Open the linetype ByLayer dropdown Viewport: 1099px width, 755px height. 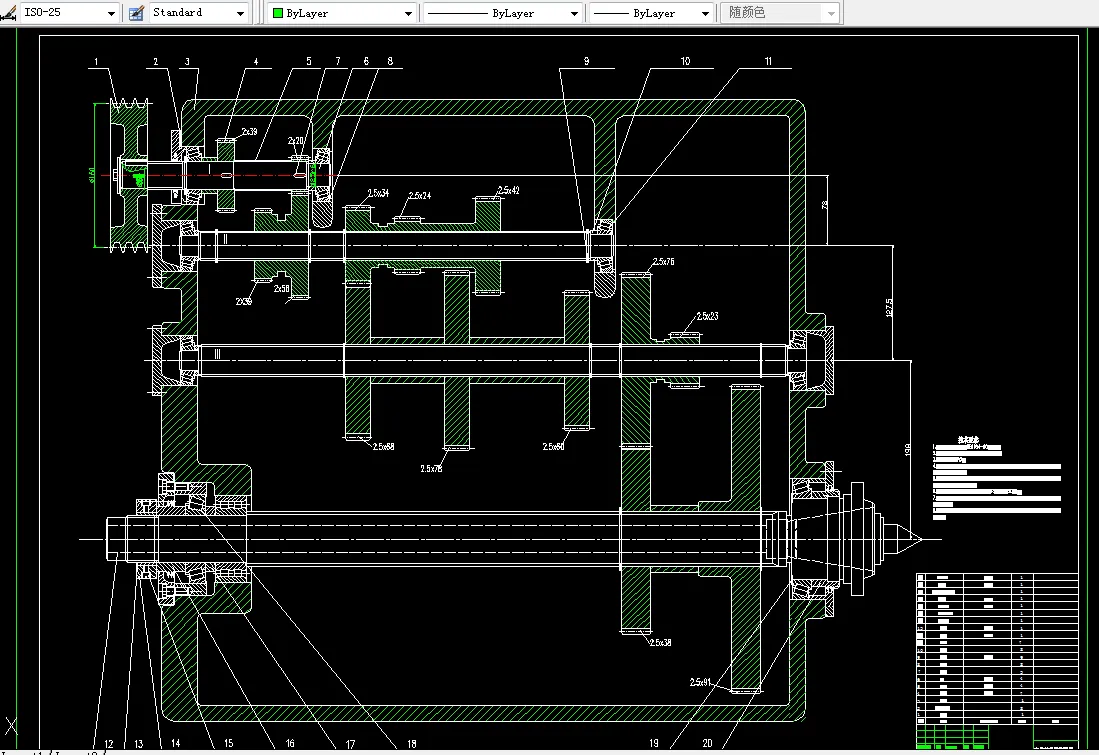503,13
